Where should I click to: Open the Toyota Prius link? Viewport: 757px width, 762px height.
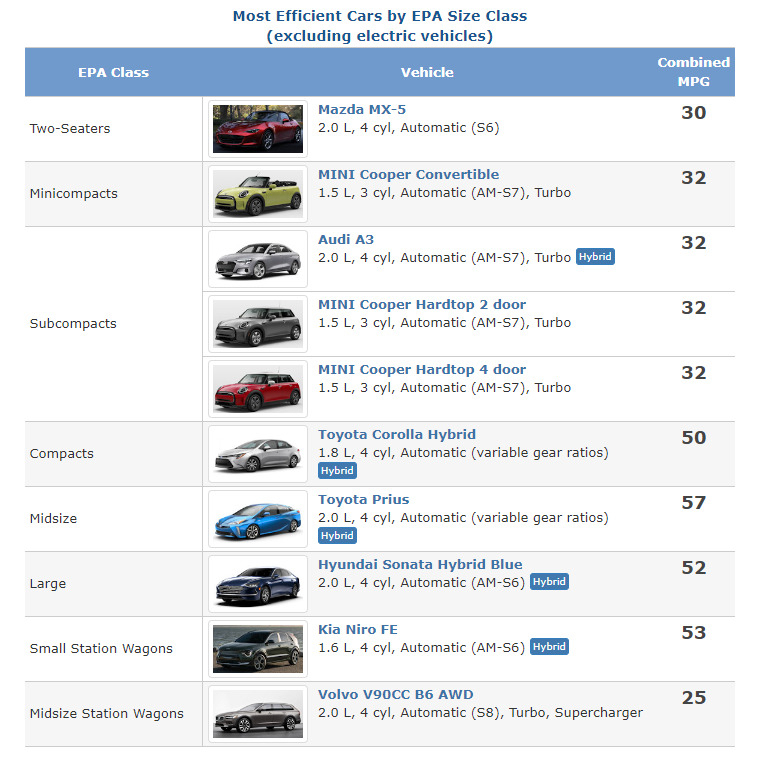[x=363, y=500]
